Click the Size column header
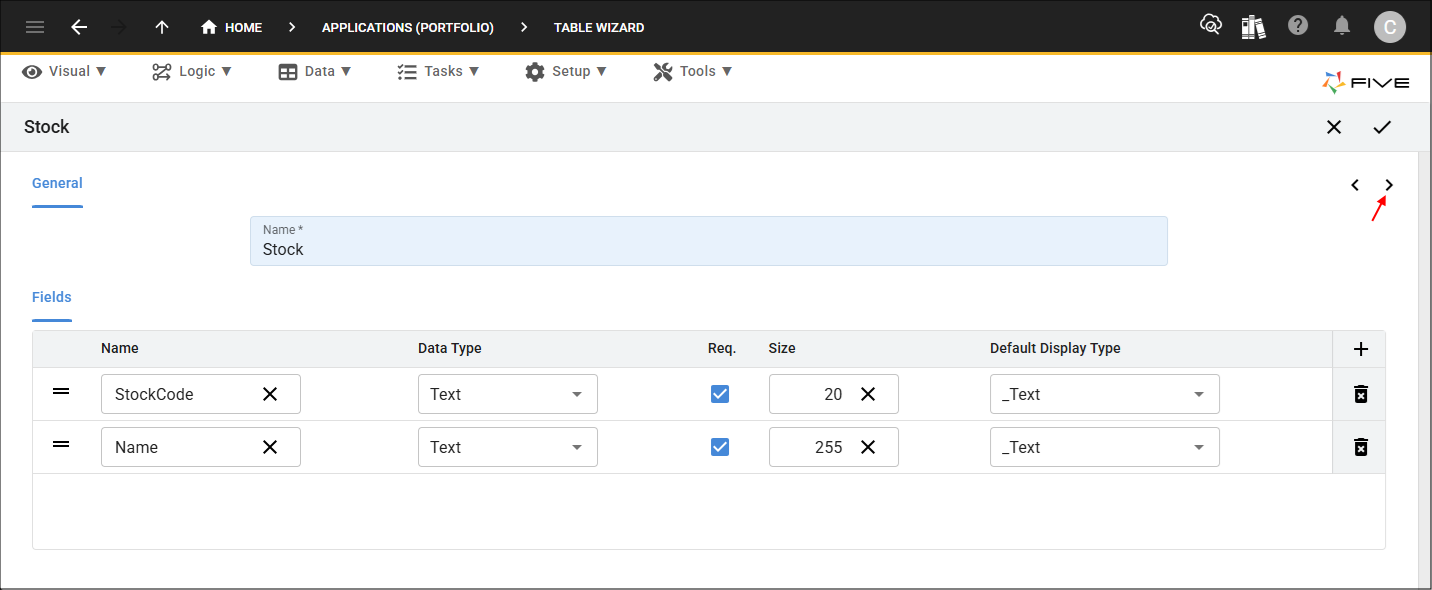Screen dimensions: 1432x590 click(x=782, y=349)
